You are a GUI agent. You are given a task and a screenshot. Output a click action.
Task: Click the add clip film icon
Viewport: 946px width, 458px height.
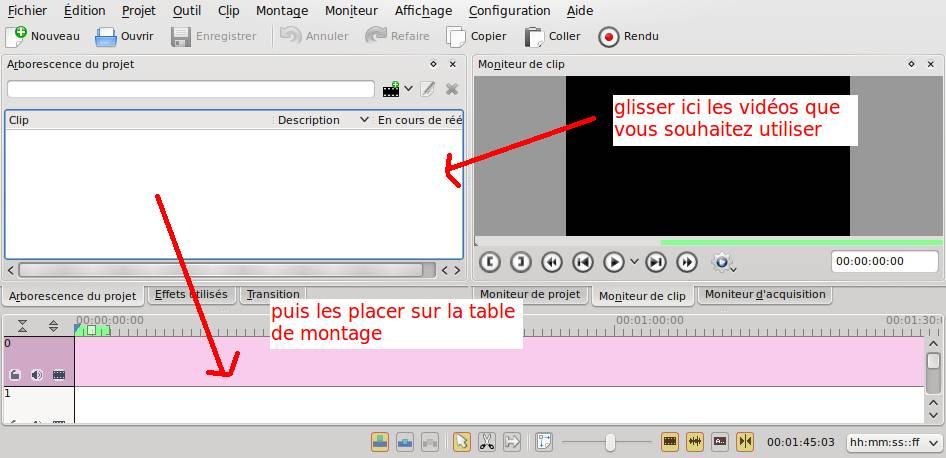[391, 90]
